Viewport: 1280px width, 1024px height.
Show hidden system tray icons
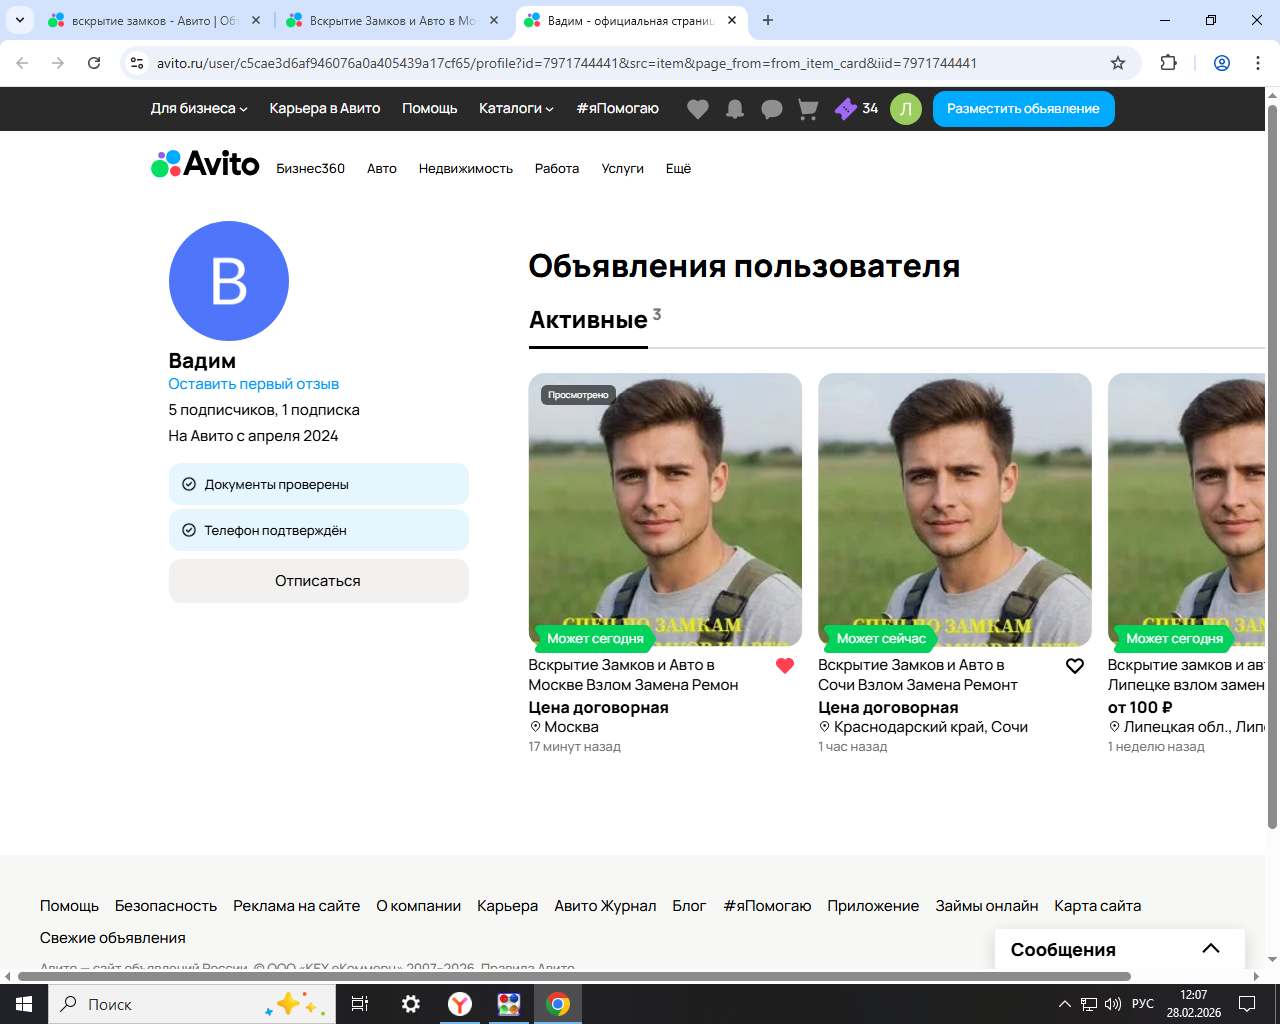point(1064,1004)
